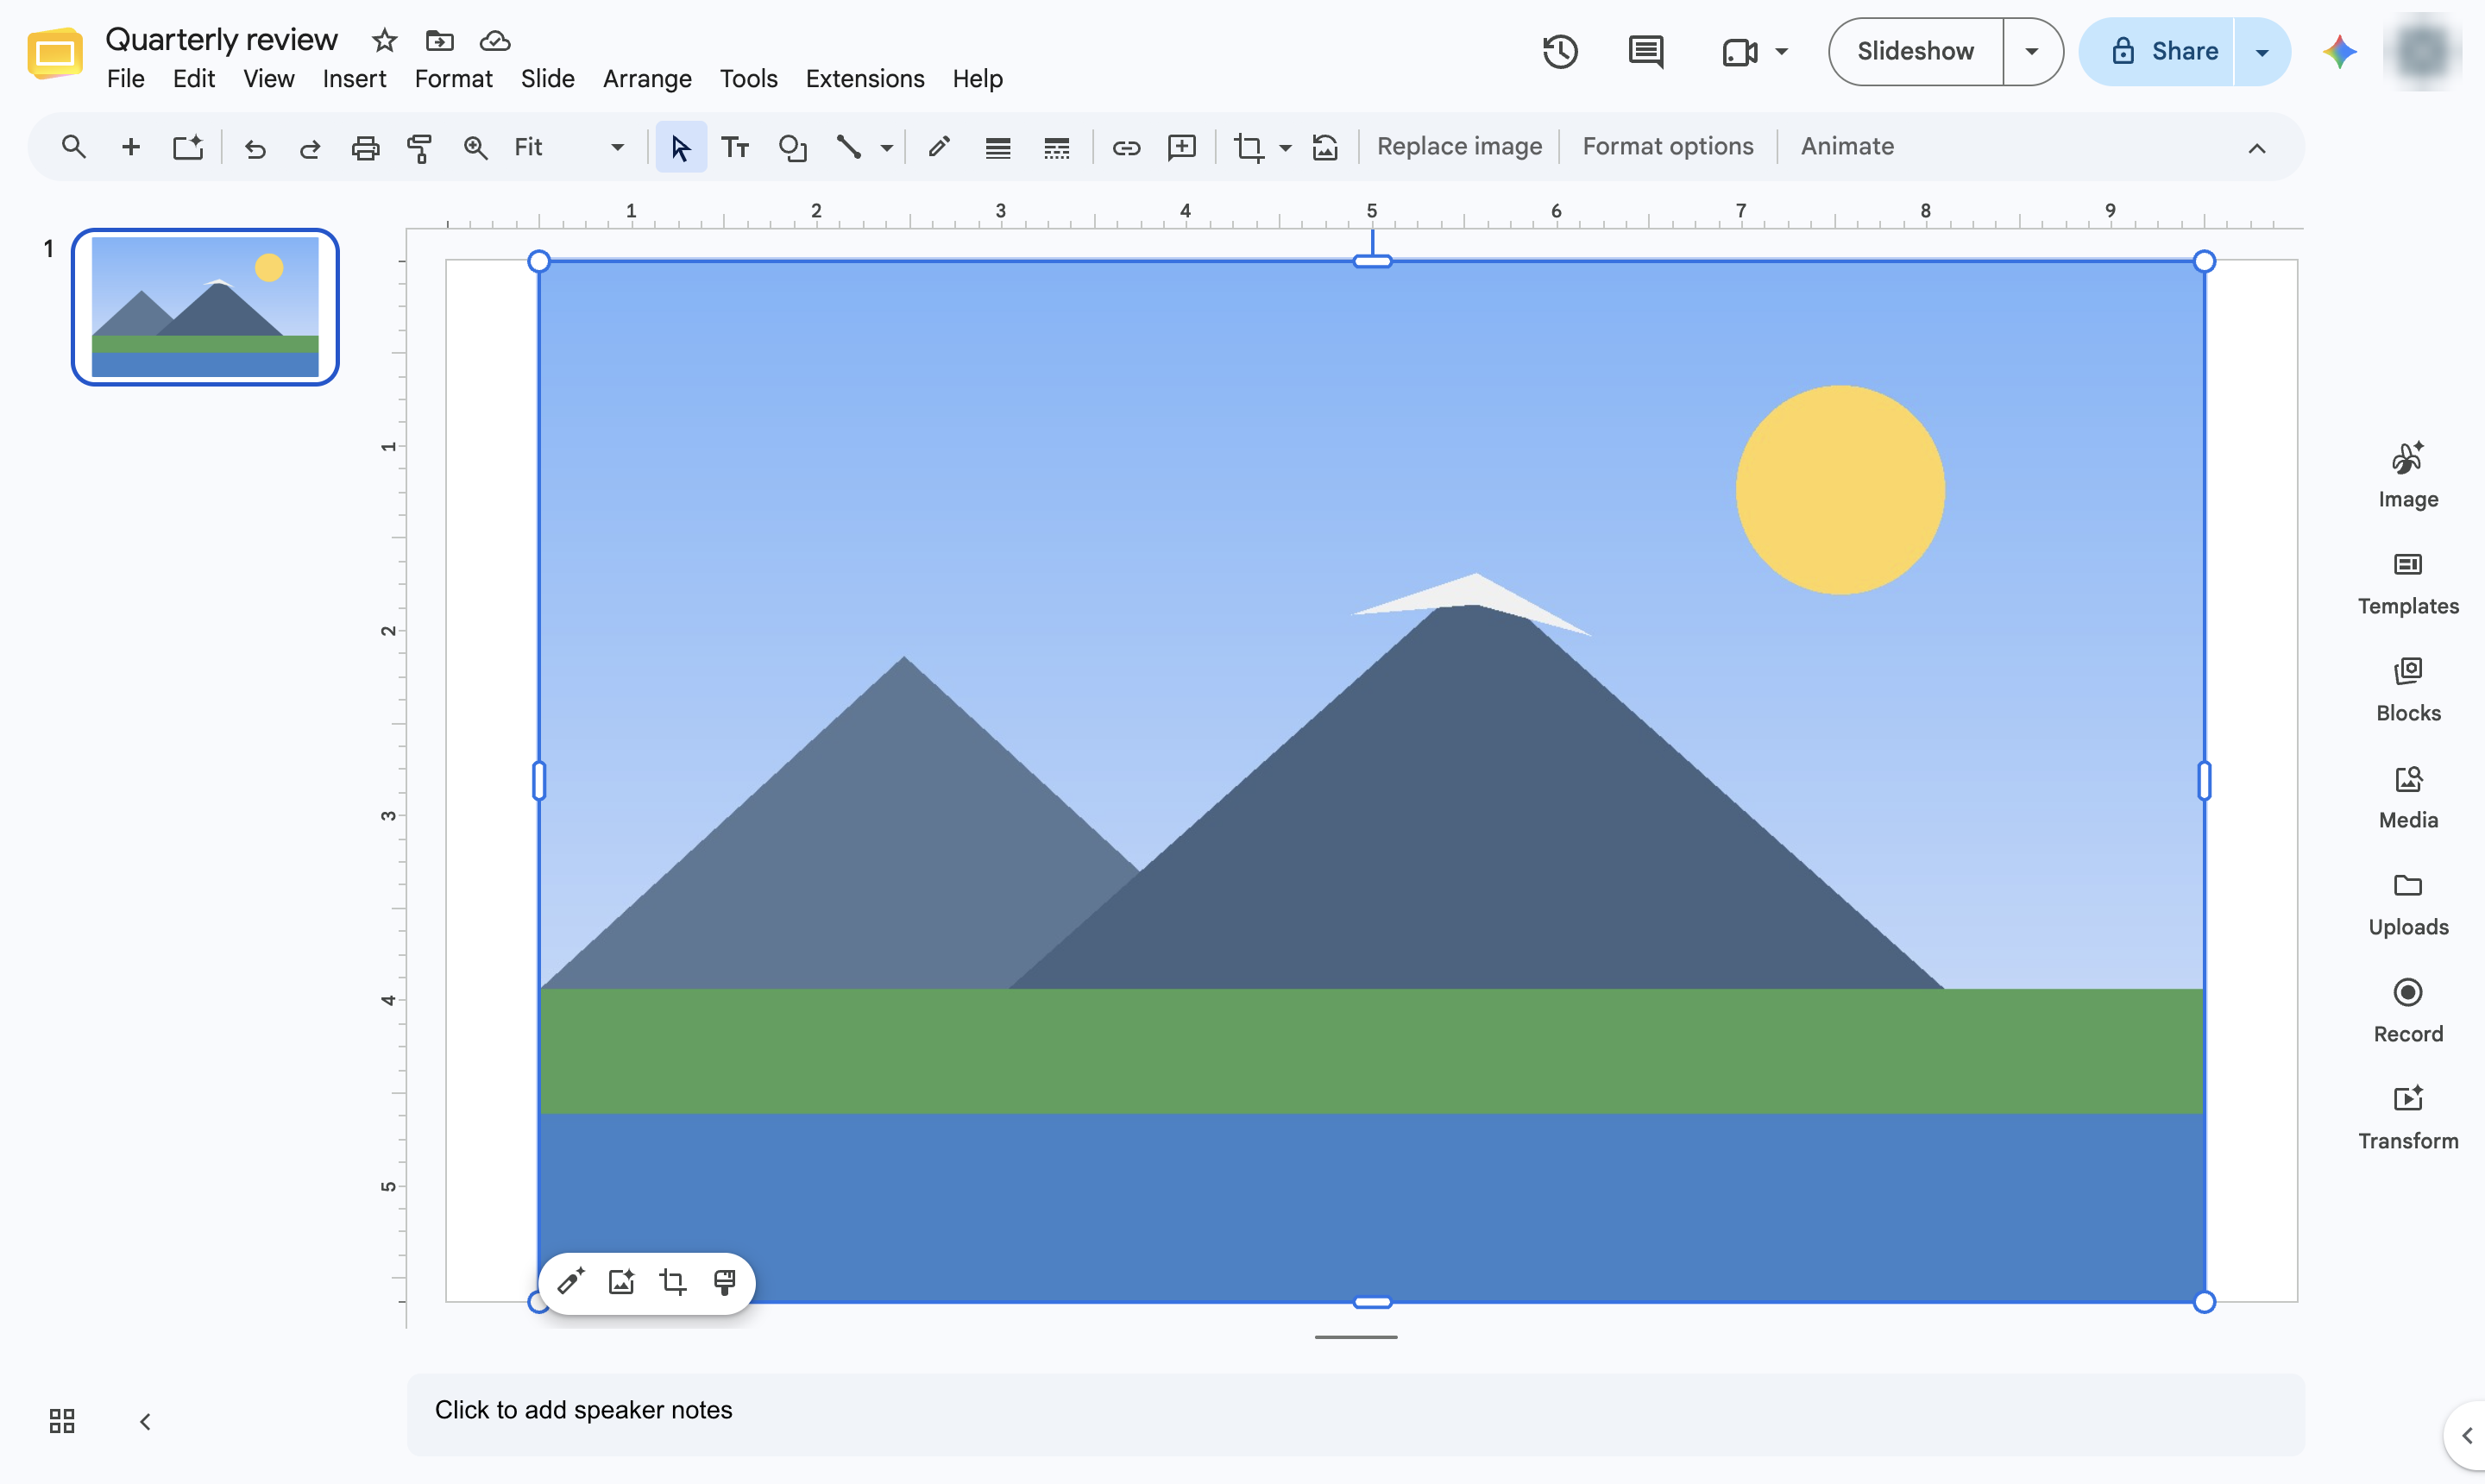Hide the menus with up chevron
This screenshot has width=2485, height=1484.
2257,148
